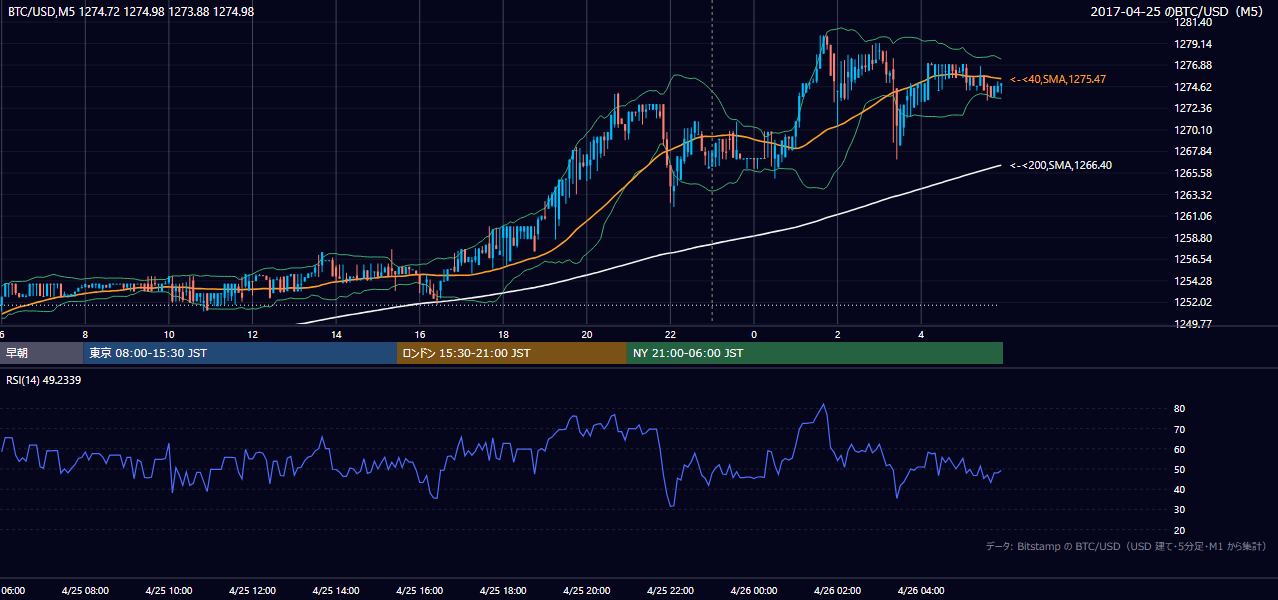Screen dimensions: 1278x600
Task: Click the 4/25 22:00 time axis label
Action: point(670,590)
